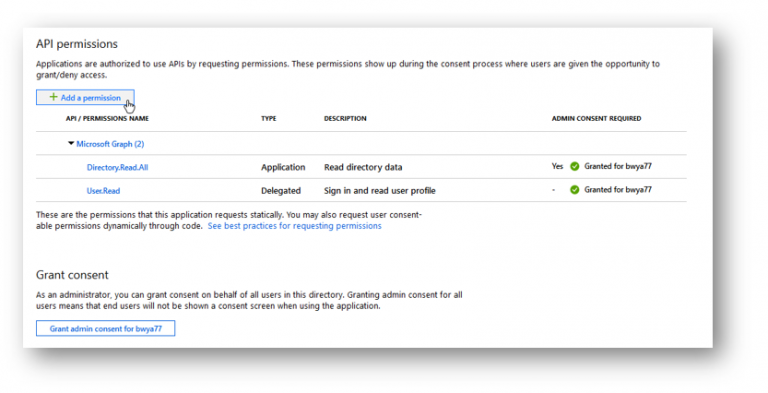This screenshot has width=768, height=393.
Task: Click green checkmark icon for User.Read
Action: coord(575,190)
